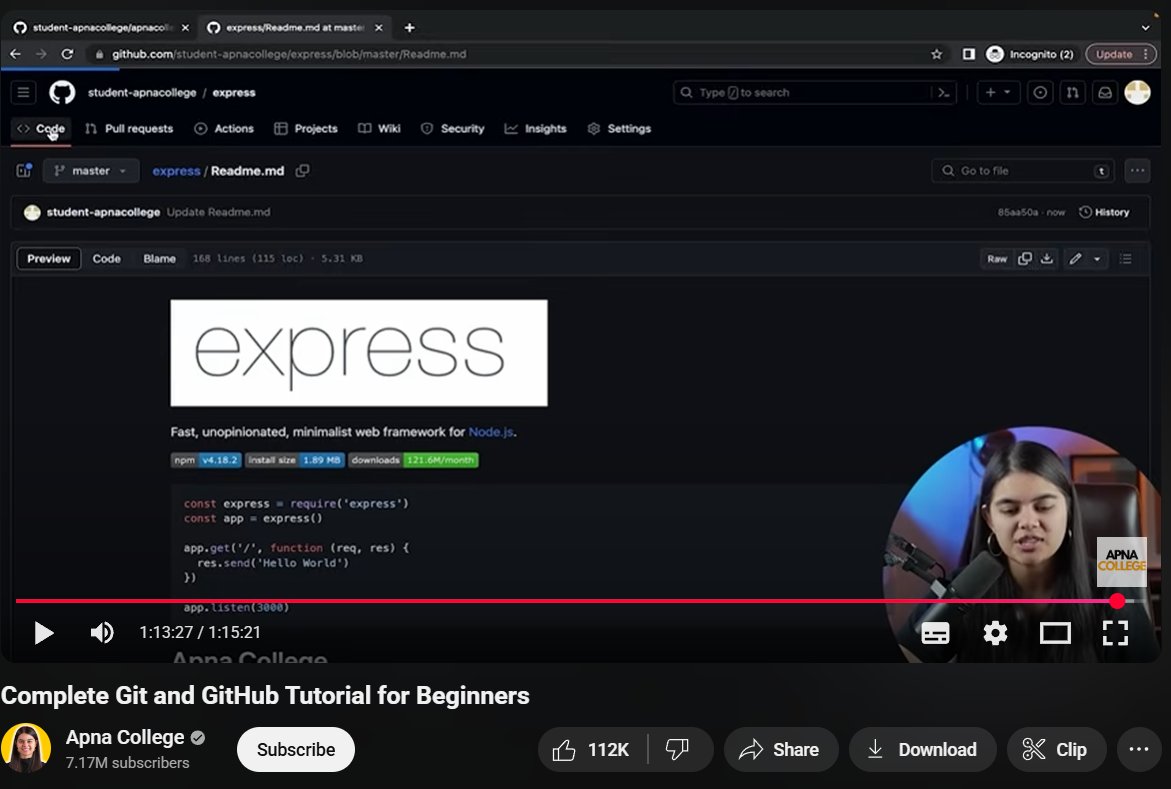1171x789 pixels.
Task: Switch to Pull requests tab
Action: [x=129, y=129]
